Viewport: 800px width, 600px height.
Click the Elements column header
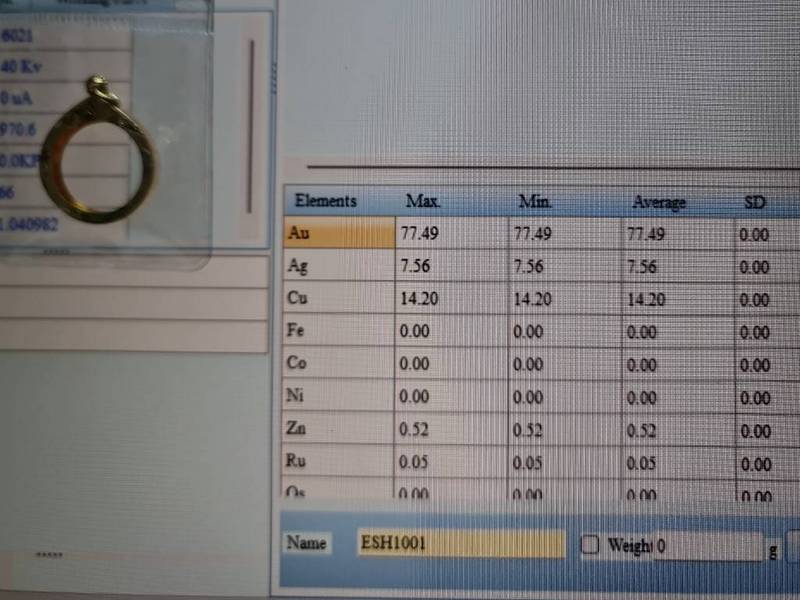tap(326, 201)
